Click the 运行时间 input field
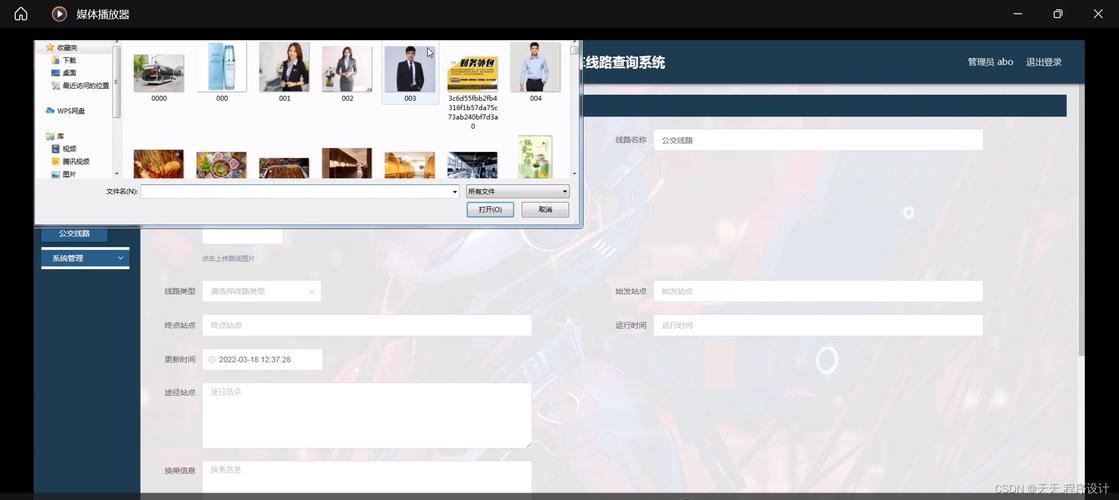This screenshot has height=500, width=1119. [x=818, y=325]
